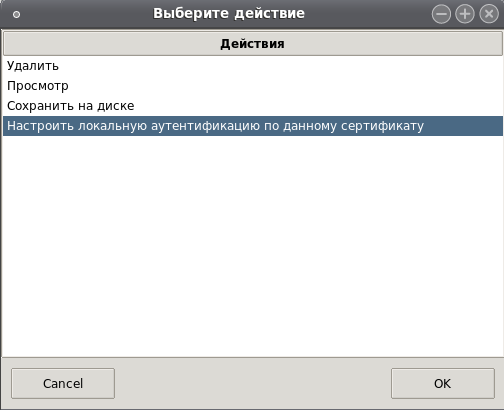The width and height of the screenshot is (504, 410).
Task: Select the Удалить action
Action: pyautogui.click(x=253, y=66)
